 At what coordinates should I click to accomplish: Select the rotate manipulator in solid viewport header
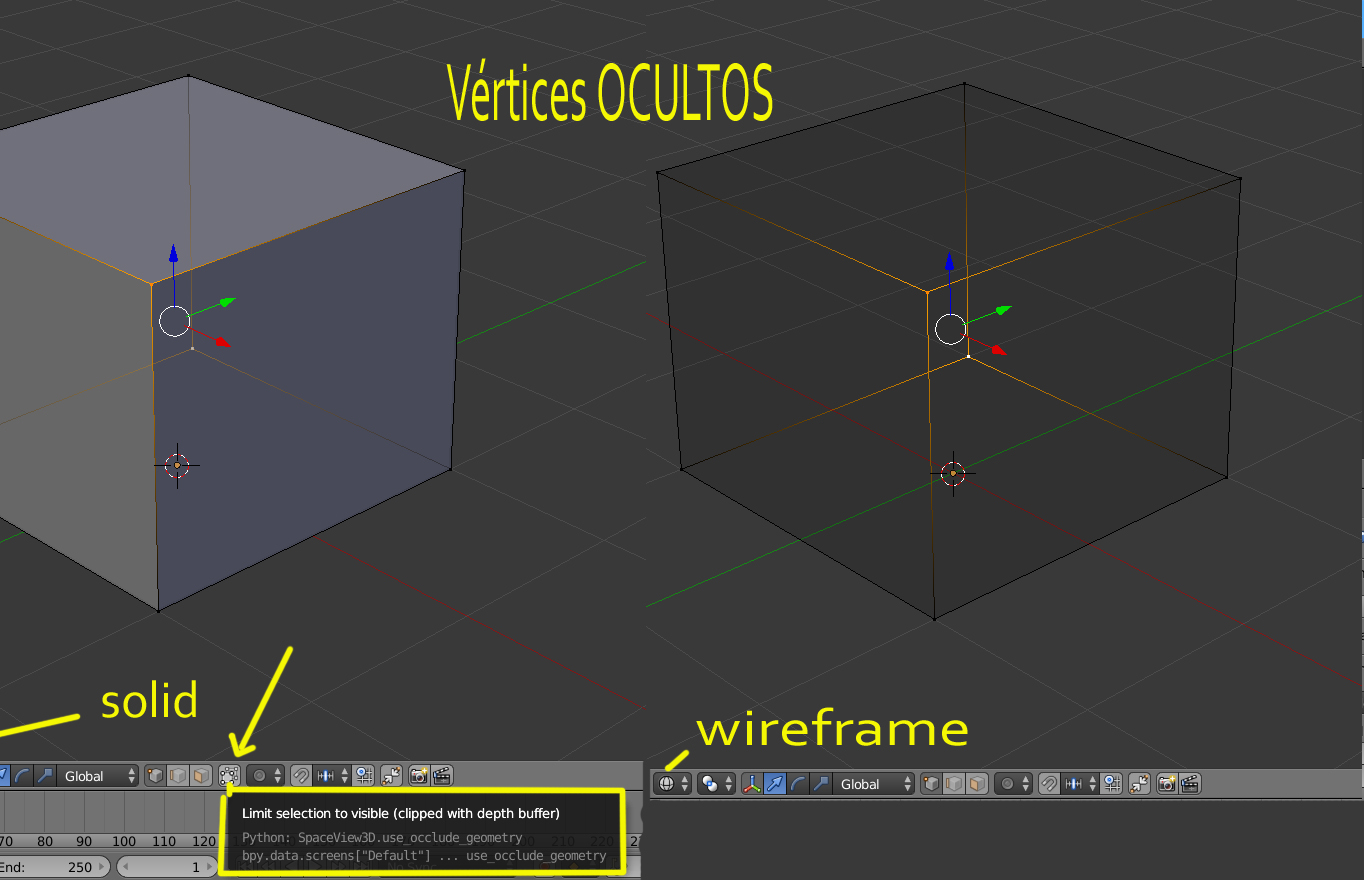coord(22,775)
